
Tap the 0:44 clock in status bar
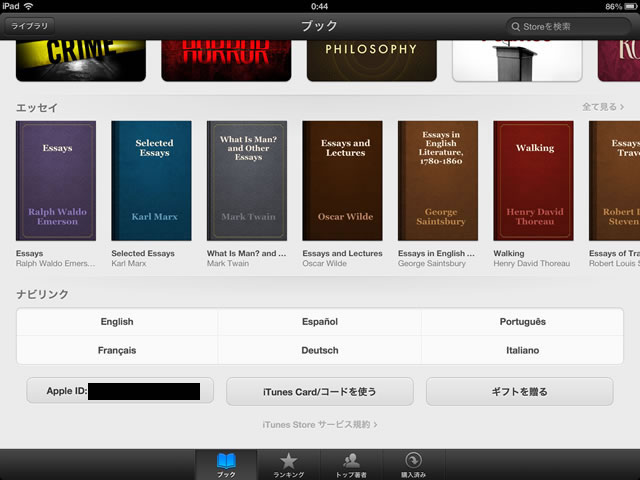319,7
